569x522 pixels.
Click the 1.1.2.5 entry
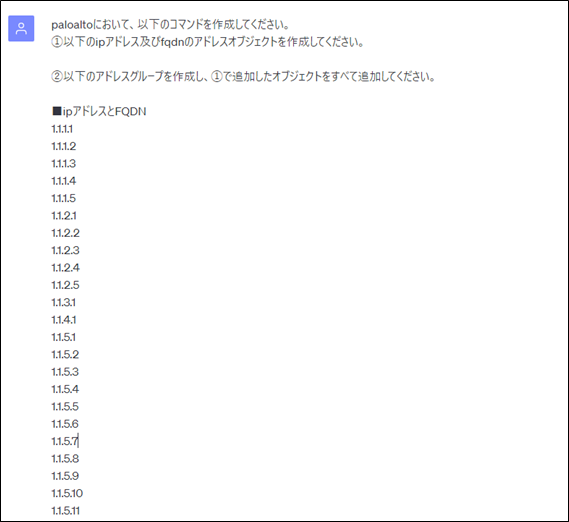tap(65, 285)
